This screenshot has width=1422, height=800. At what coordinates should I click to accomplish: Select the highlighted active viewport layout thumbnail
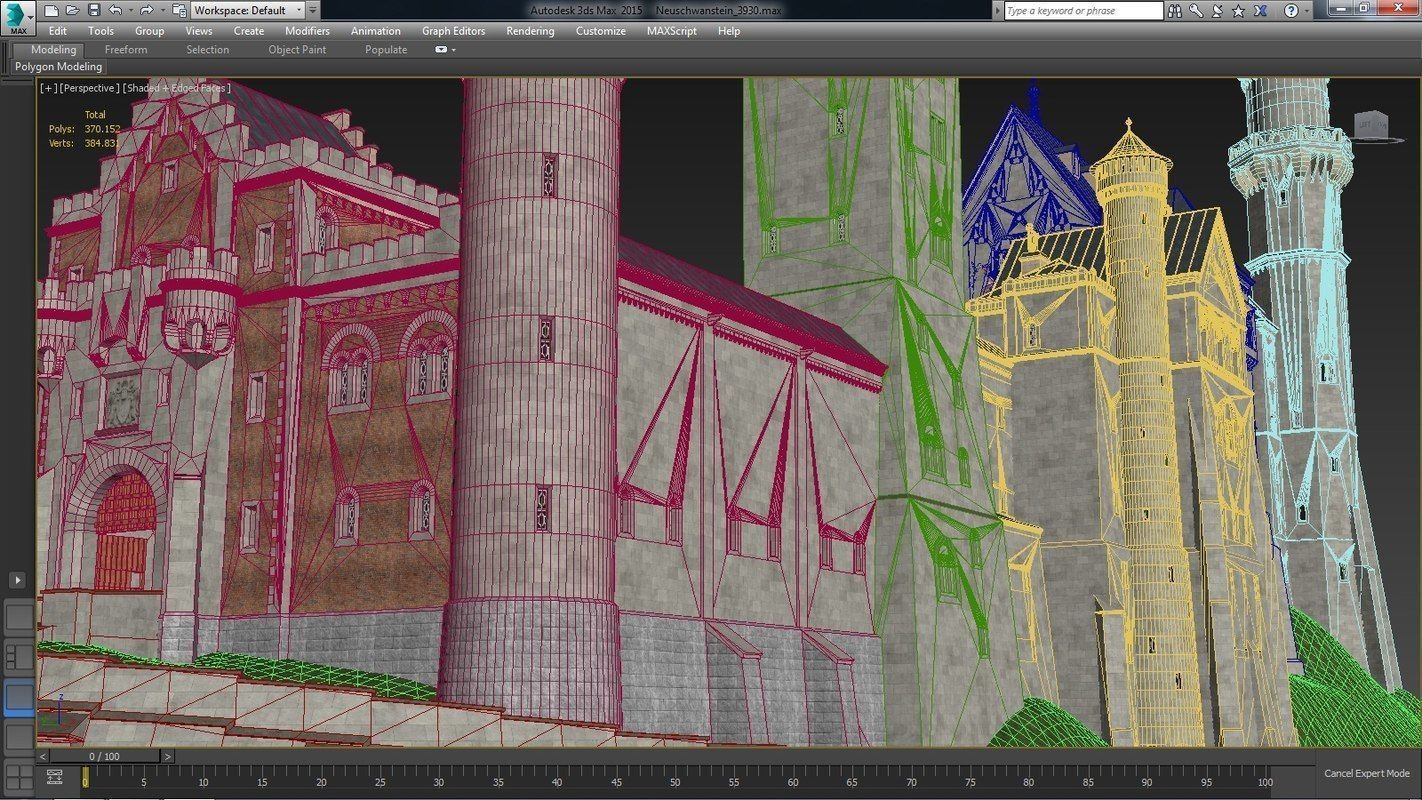point(19,697)
